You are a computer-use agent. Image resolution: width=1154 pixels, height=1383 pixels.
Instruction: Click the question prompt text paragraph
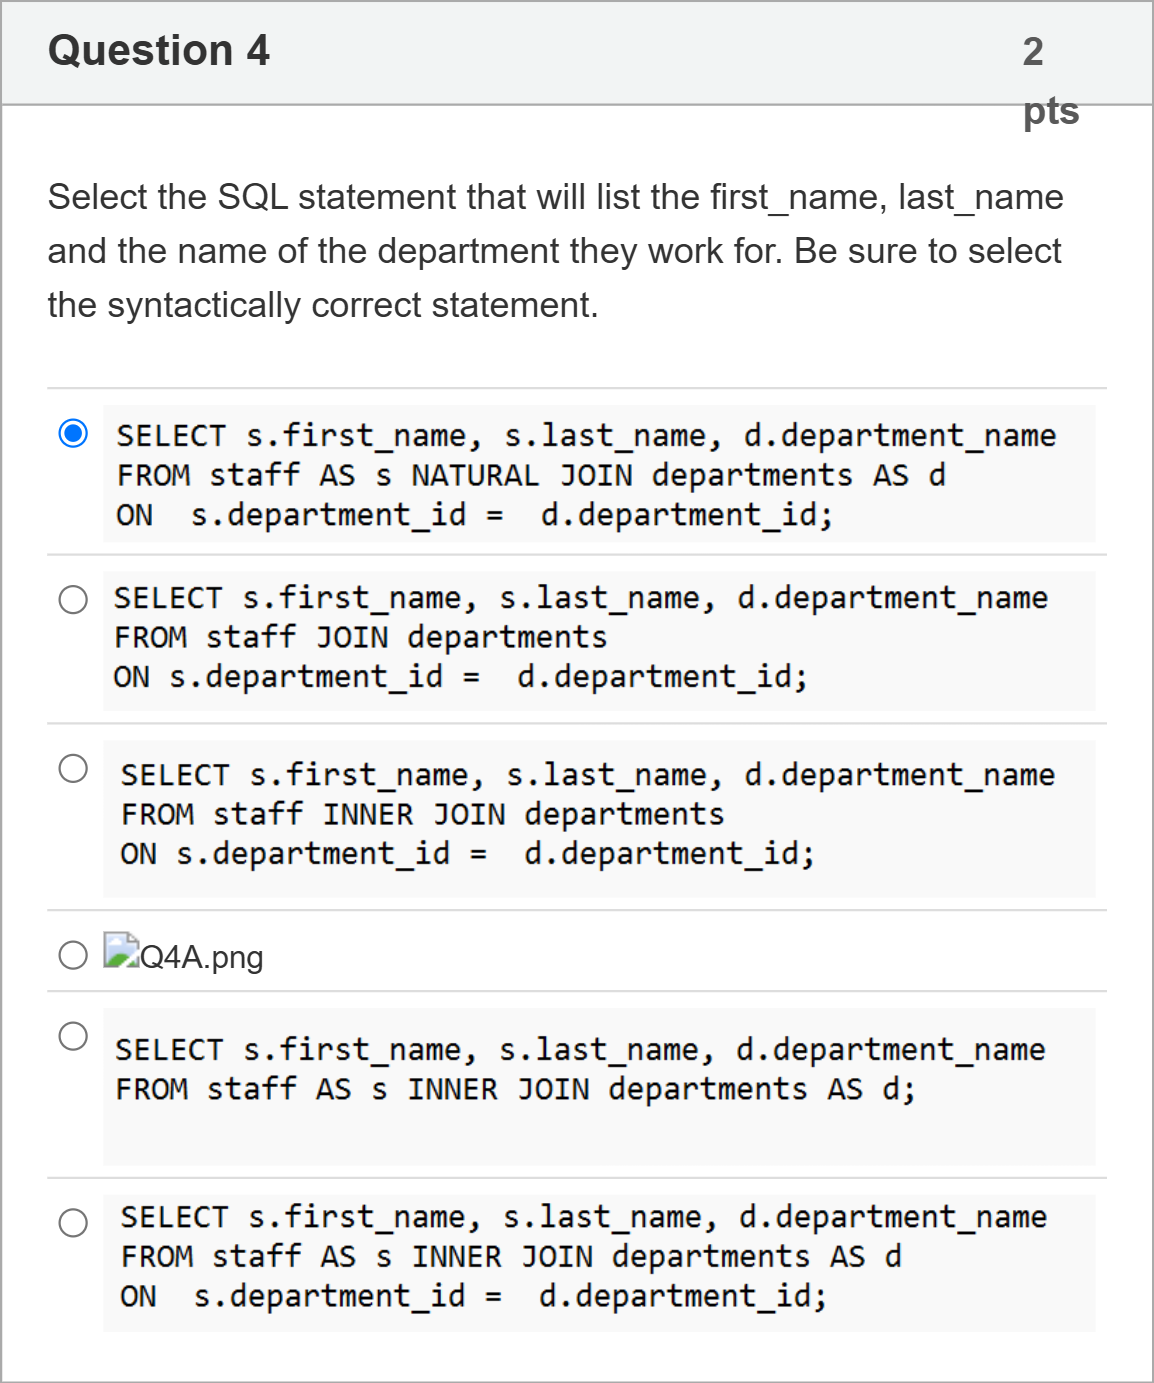point(556,251)
